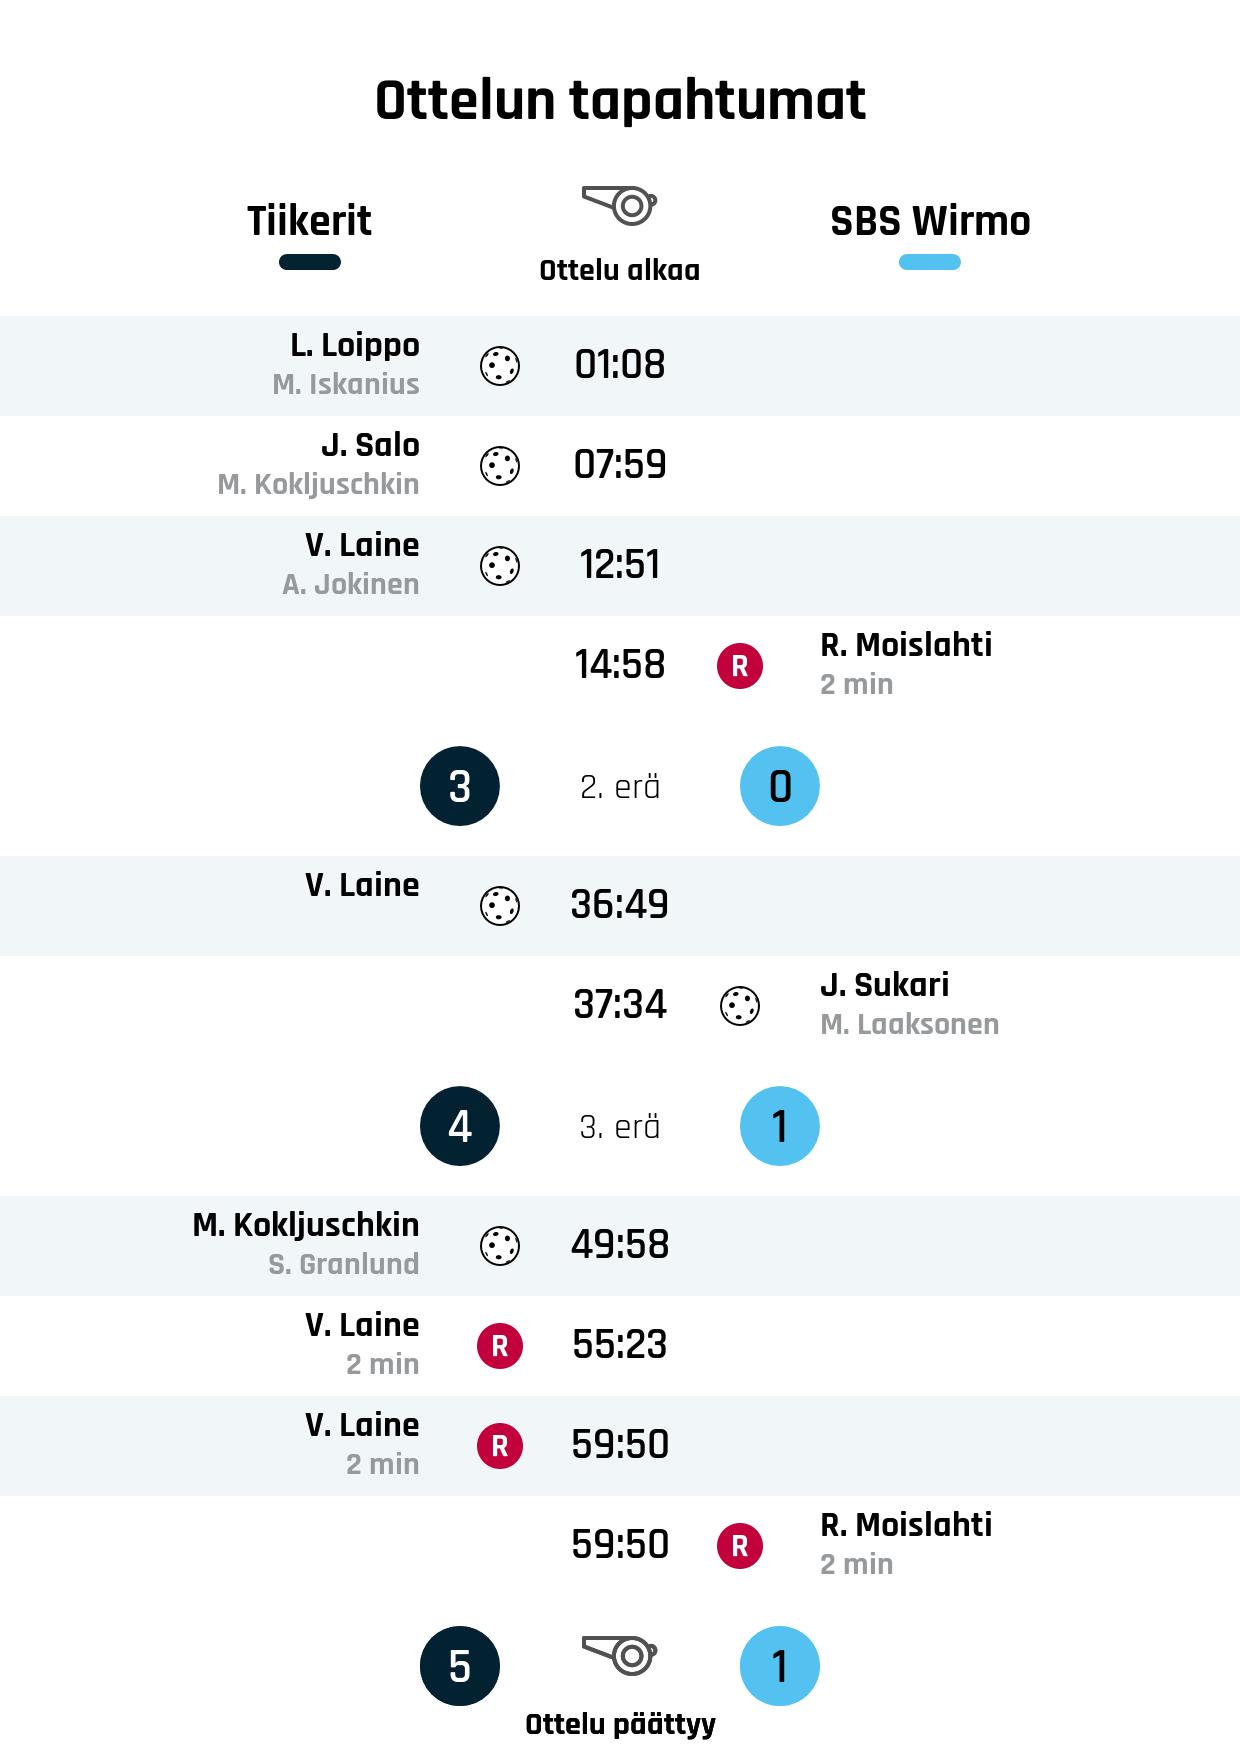Click the goal ball icon at 36:49

click(500, 906)
